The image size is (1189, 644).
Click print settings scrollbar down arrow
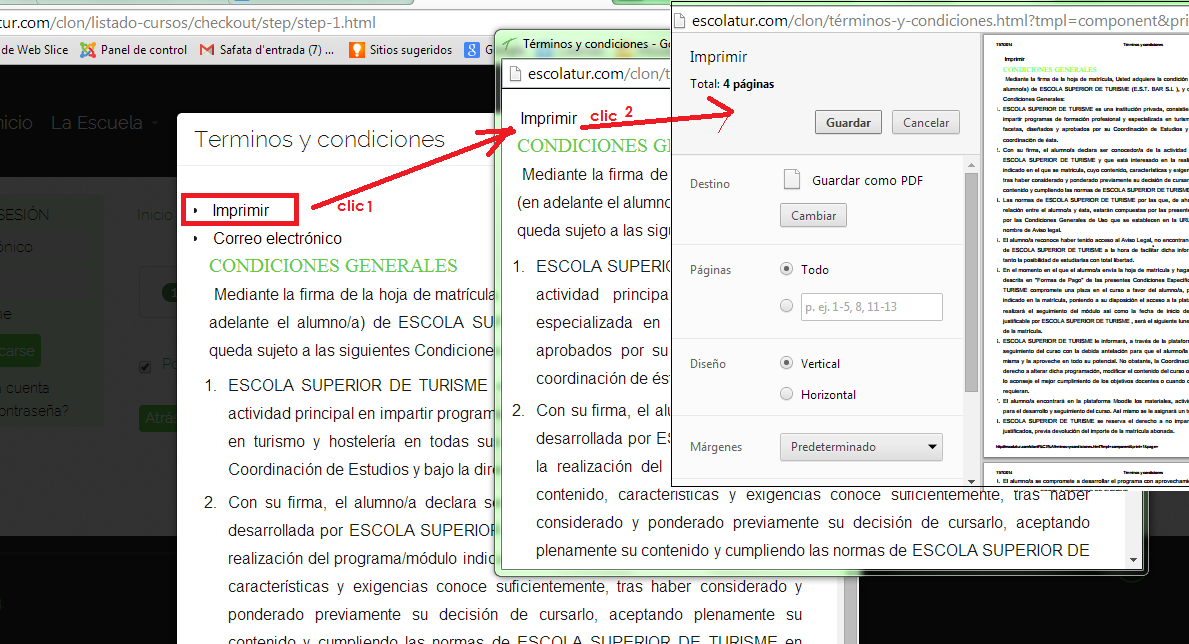click(x=971, y=481)
